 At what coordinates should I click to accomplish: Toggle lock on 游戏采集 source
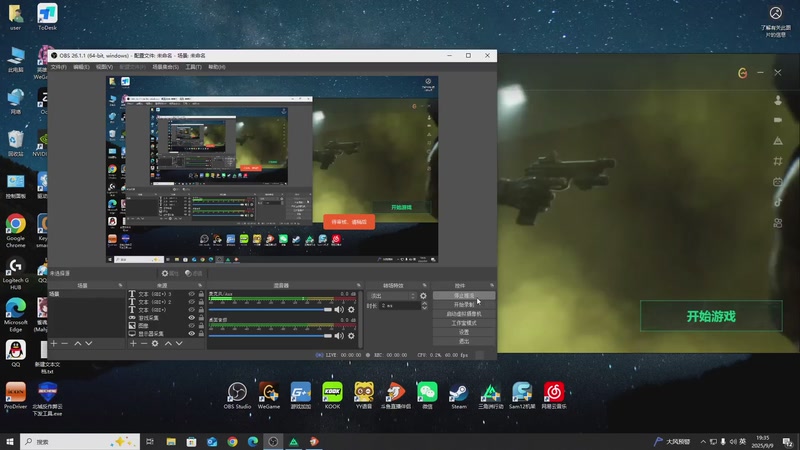pyautogui.click(x=201, y=318)
